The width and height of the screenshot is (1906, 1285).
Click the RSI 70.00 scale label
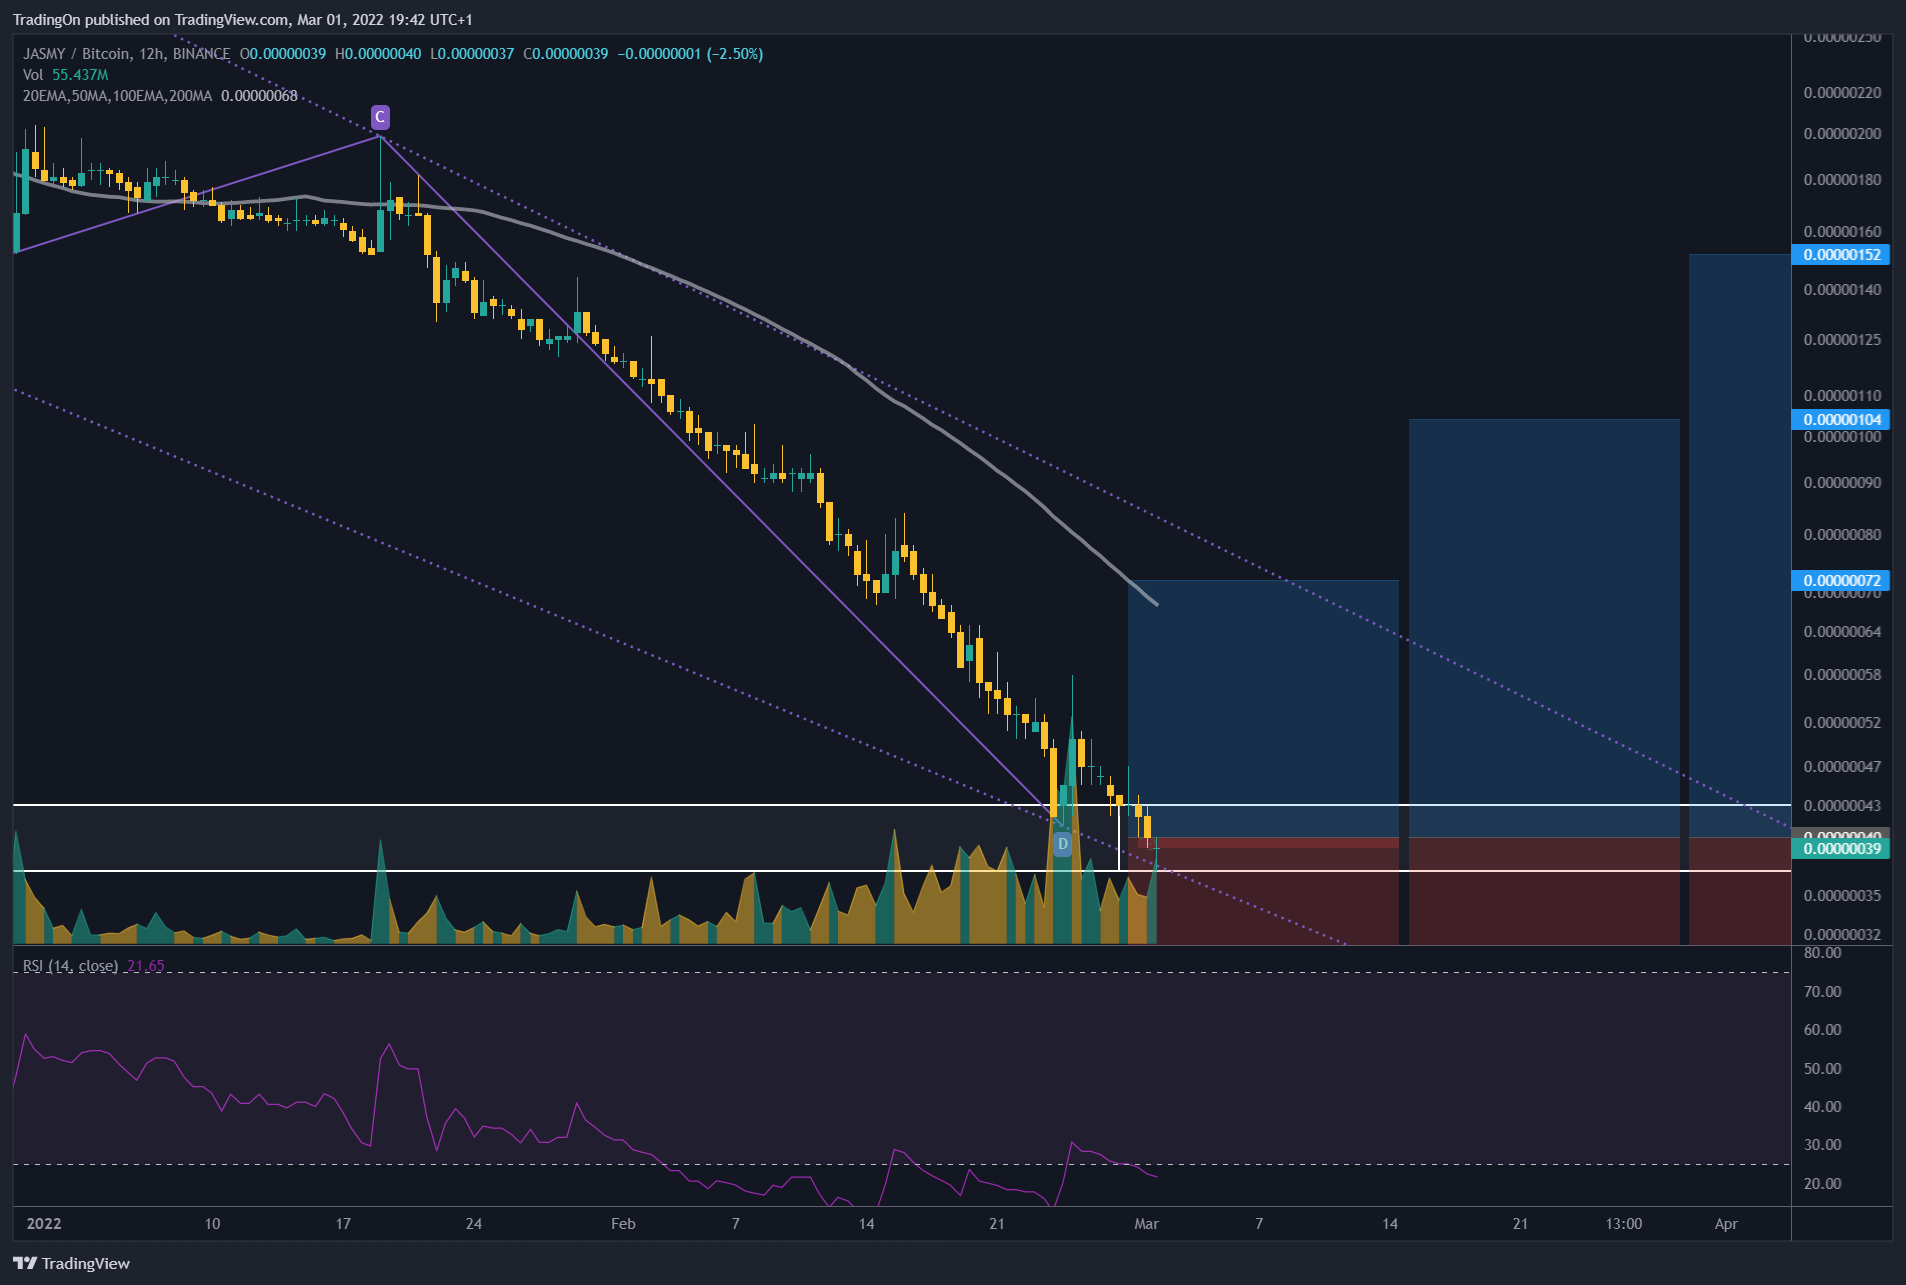click(x=1822, y=992)
